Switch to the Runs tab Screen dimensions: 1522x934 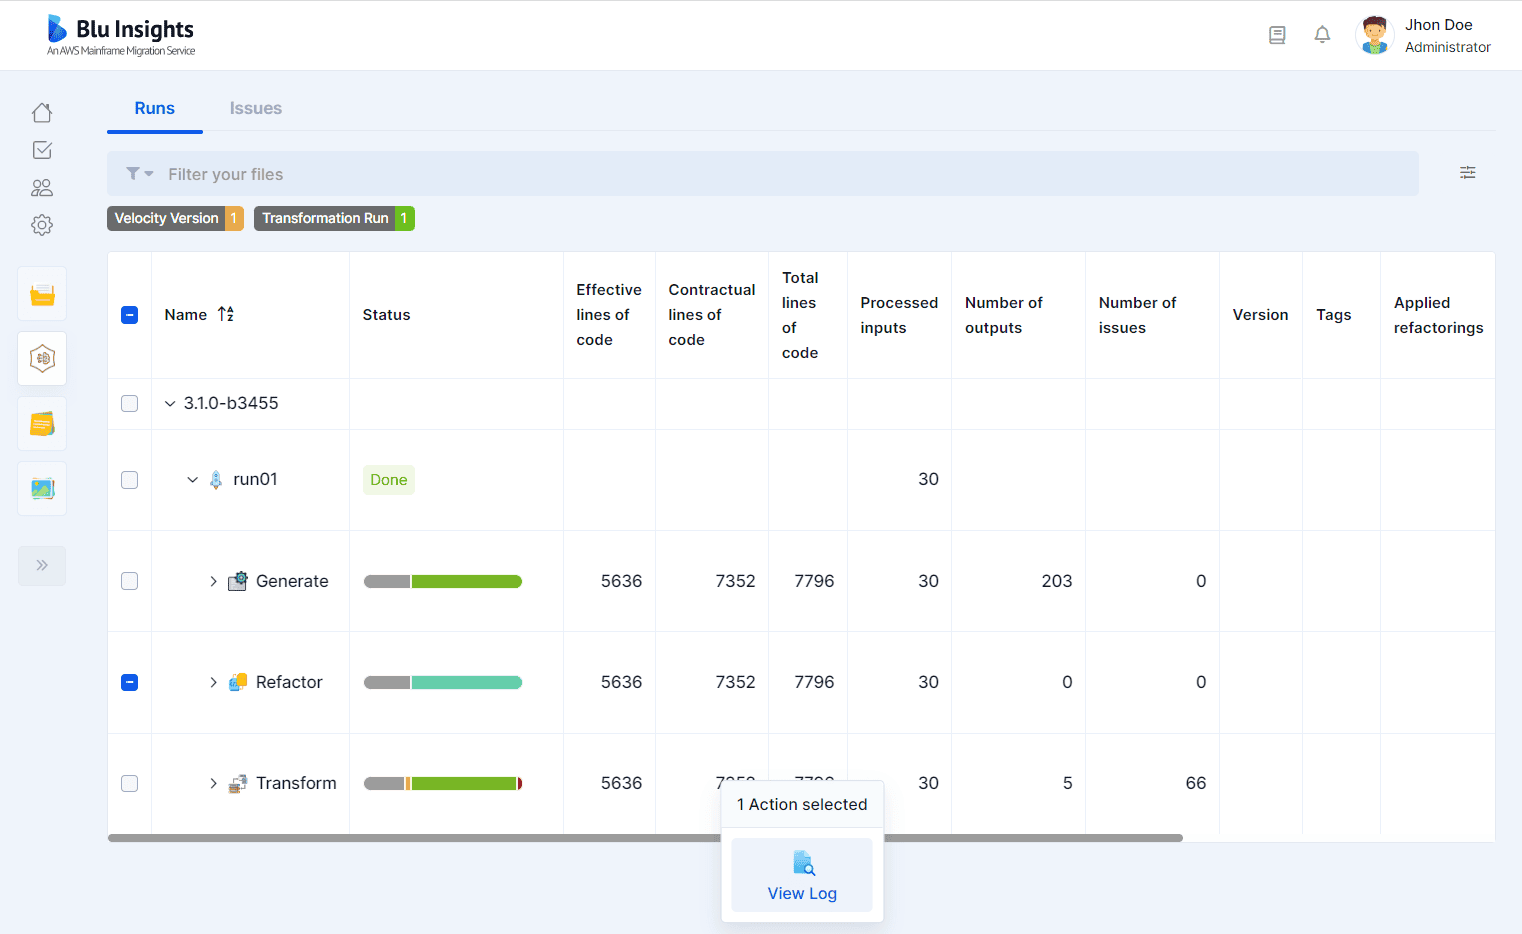[155, 108]
